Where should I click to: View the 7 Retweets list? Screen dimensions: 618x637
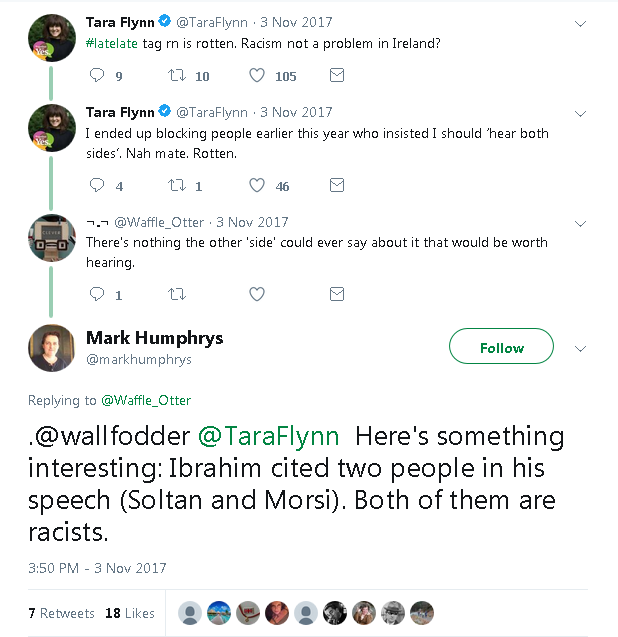(61, 613)
